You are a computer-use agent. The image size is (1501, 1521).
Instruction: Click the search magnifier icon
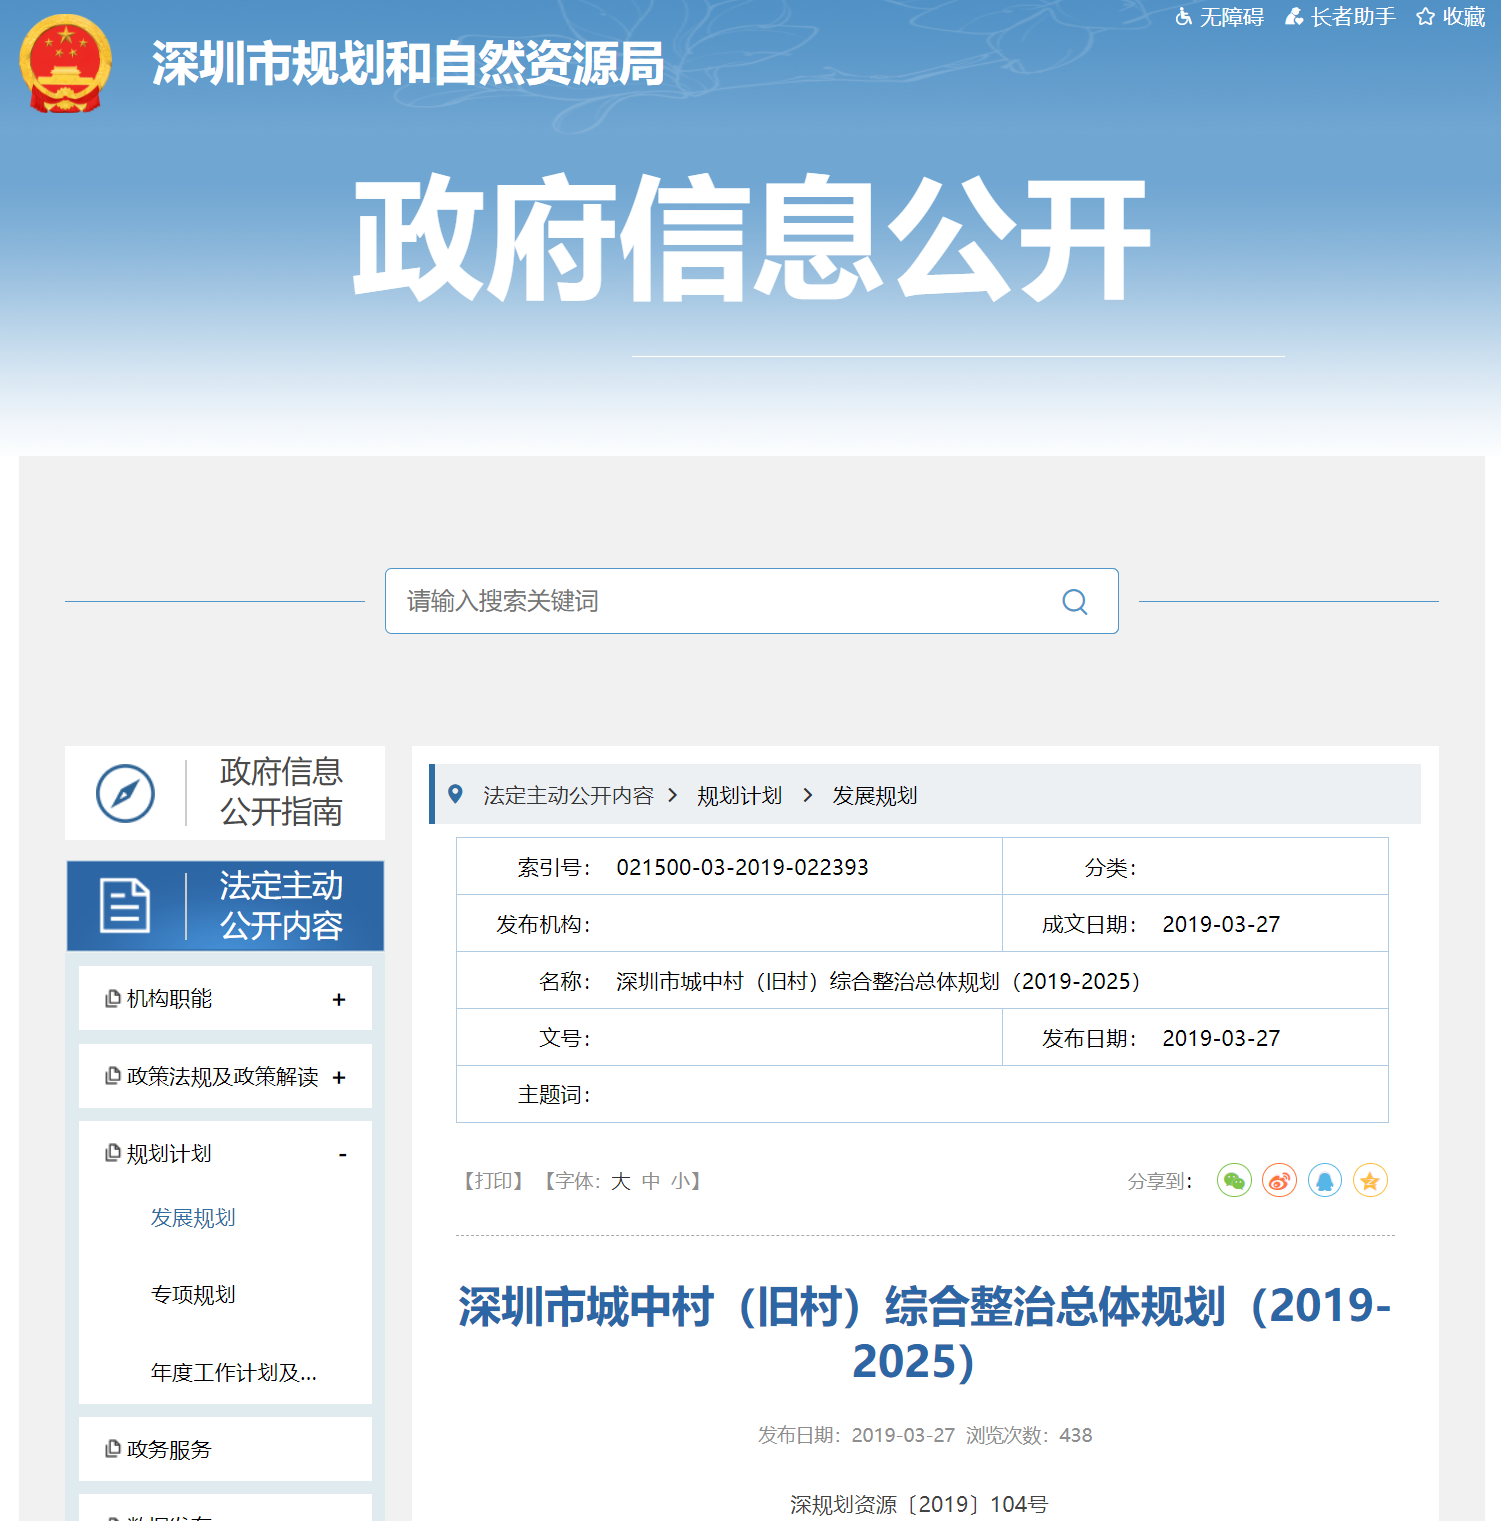click(1074, 601)
